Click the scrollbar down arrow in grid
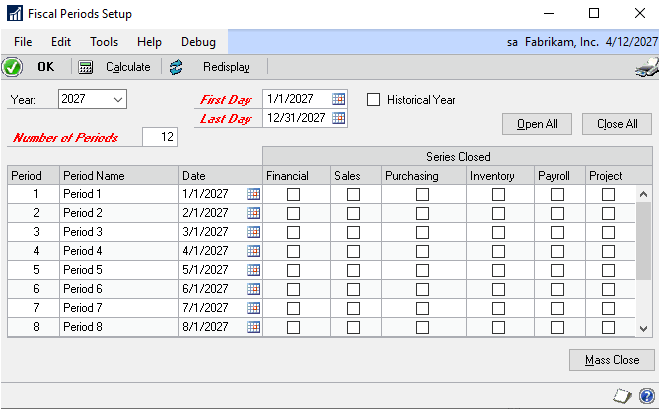 [643, 329]
